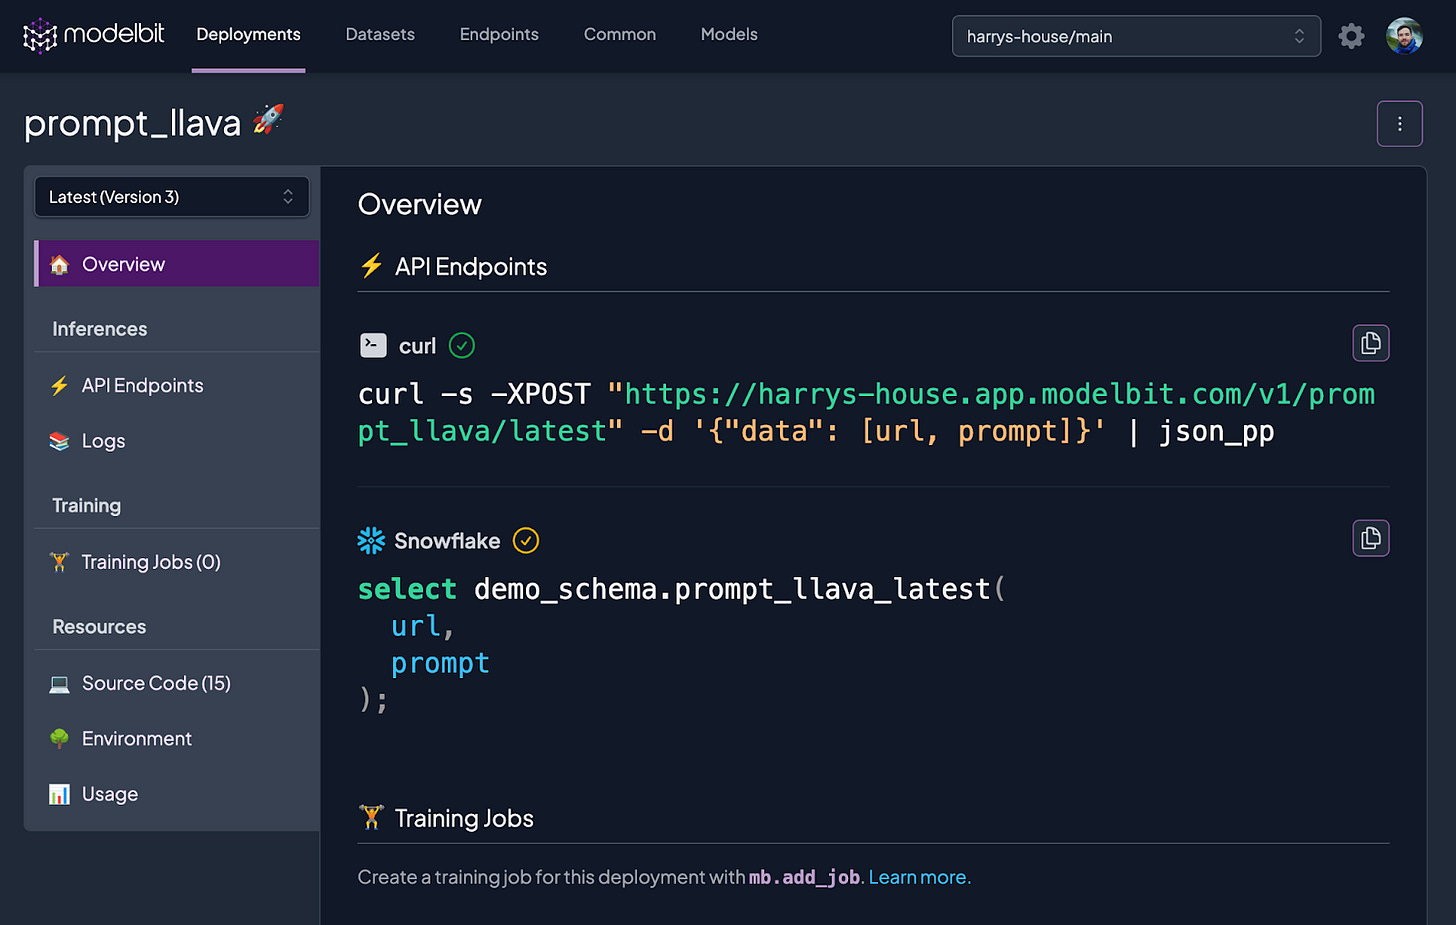Click the books icon for Logs
Image resolution: width=1456 pixels, height=925 pixels.
60,441
